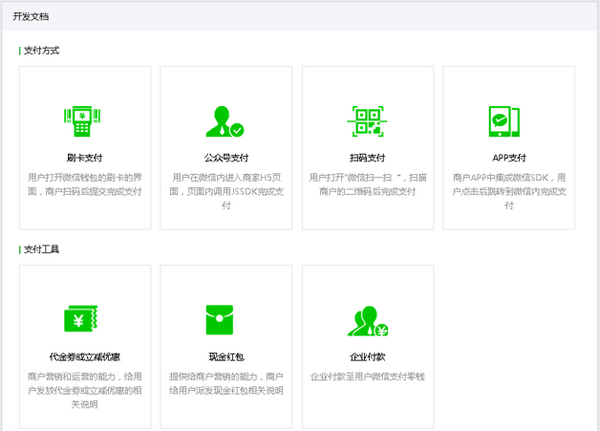This screenshot has width=600, height=431.
Task: Select the 代金券或立减优惠 title
Action: [x=84, y=357]
